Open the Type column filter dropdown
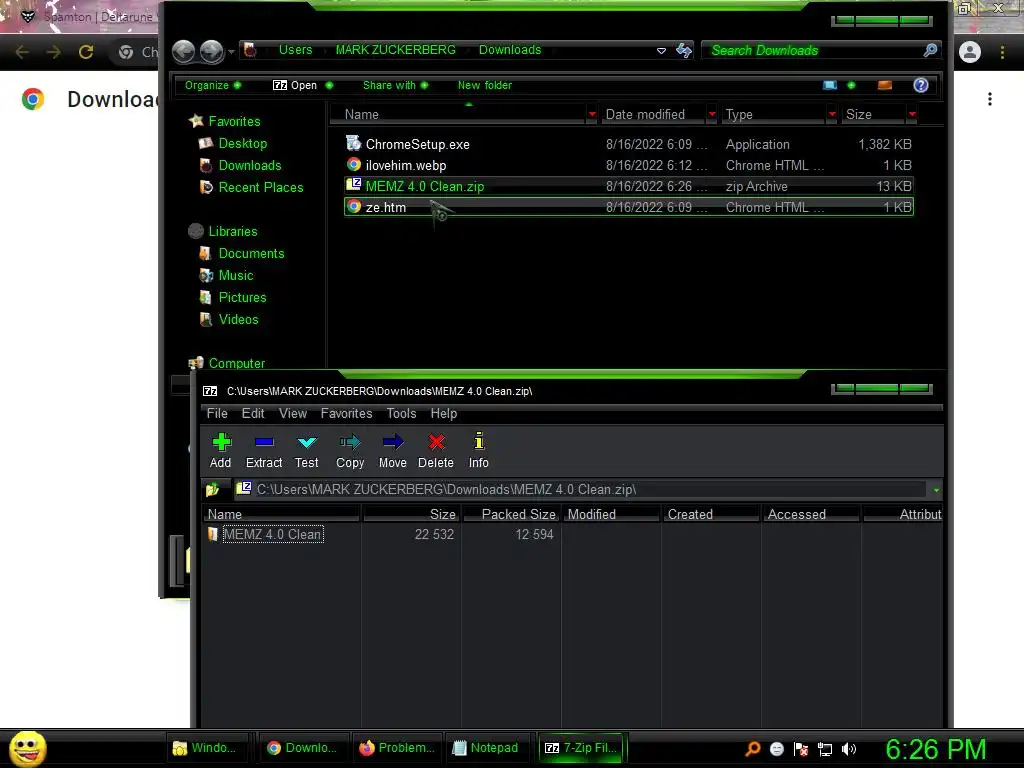 pos(832,114)
